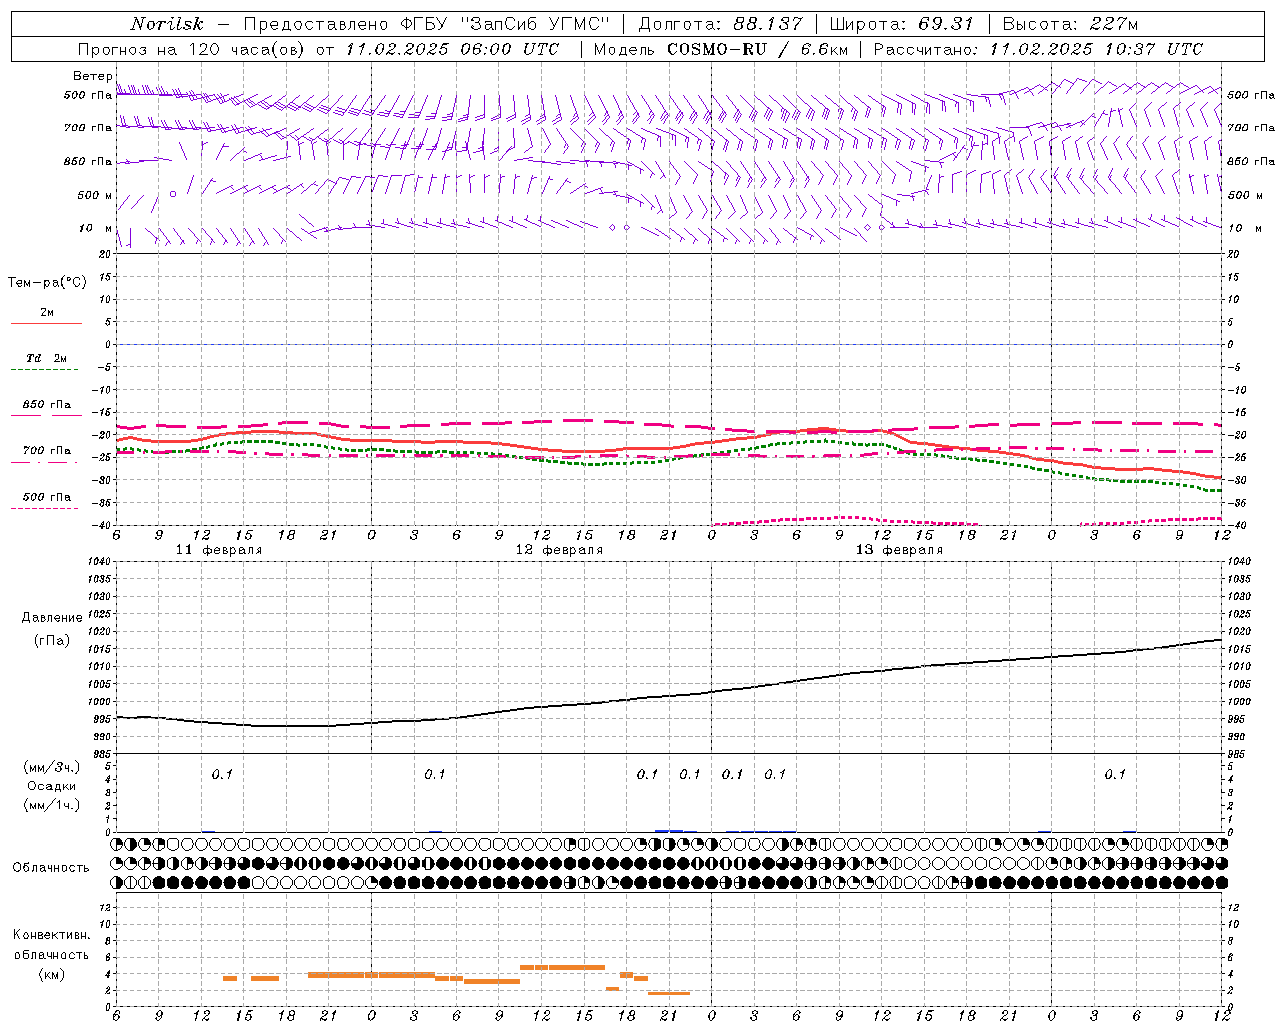Click the dashed pink 850 гПа legend line sample
The width and height of the screenshot is (1280, 1024).
[46, 416]
